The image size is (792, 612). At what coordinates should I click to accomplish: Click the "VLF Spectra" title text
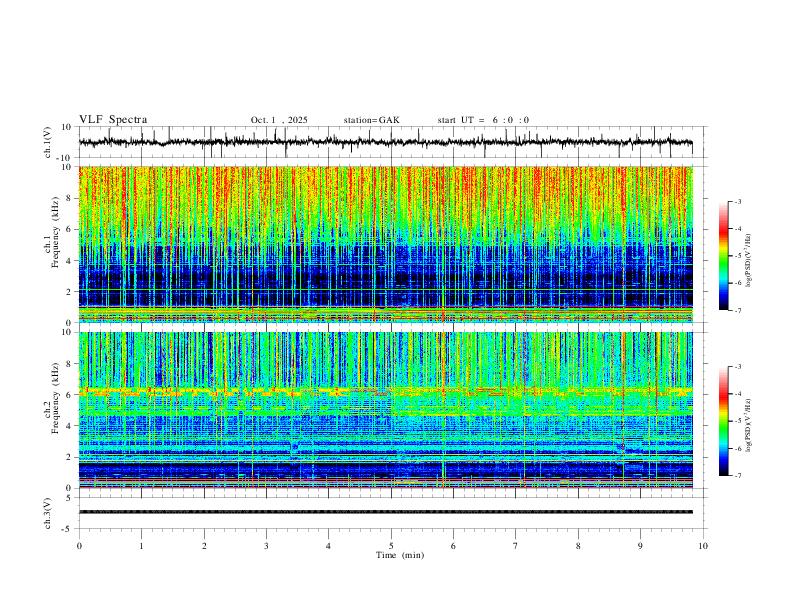pos(113,120)
